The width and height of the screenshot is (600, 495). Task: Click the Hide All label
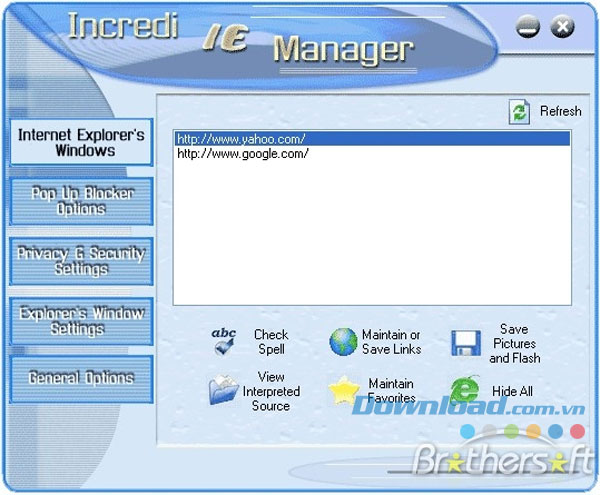512,391
